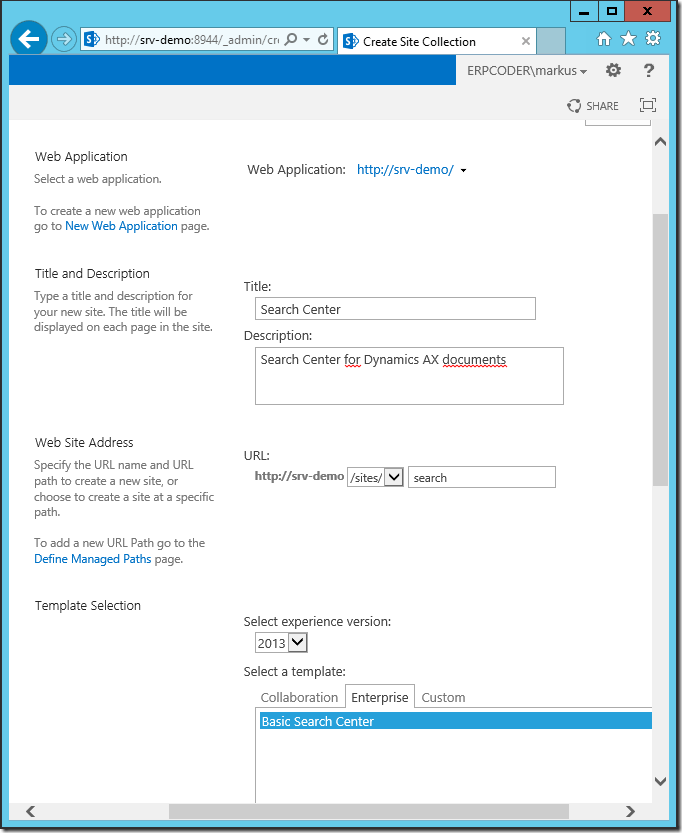Go to the browser home page icon

604,38
